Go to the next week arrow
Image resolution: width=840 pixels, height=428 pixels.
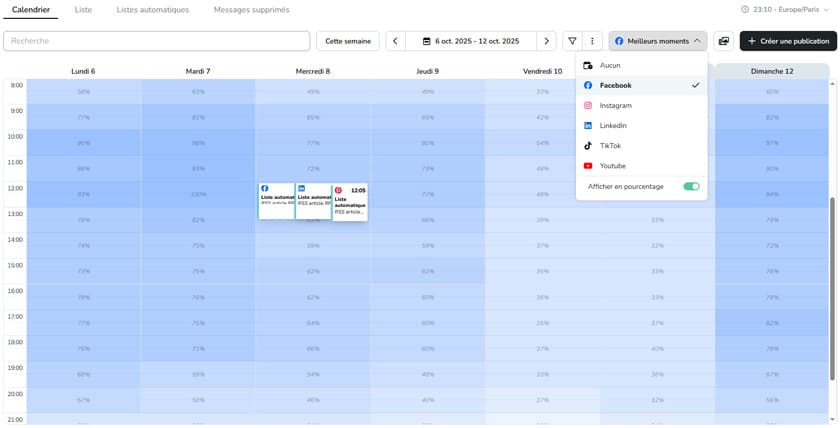tap(546, 41)
